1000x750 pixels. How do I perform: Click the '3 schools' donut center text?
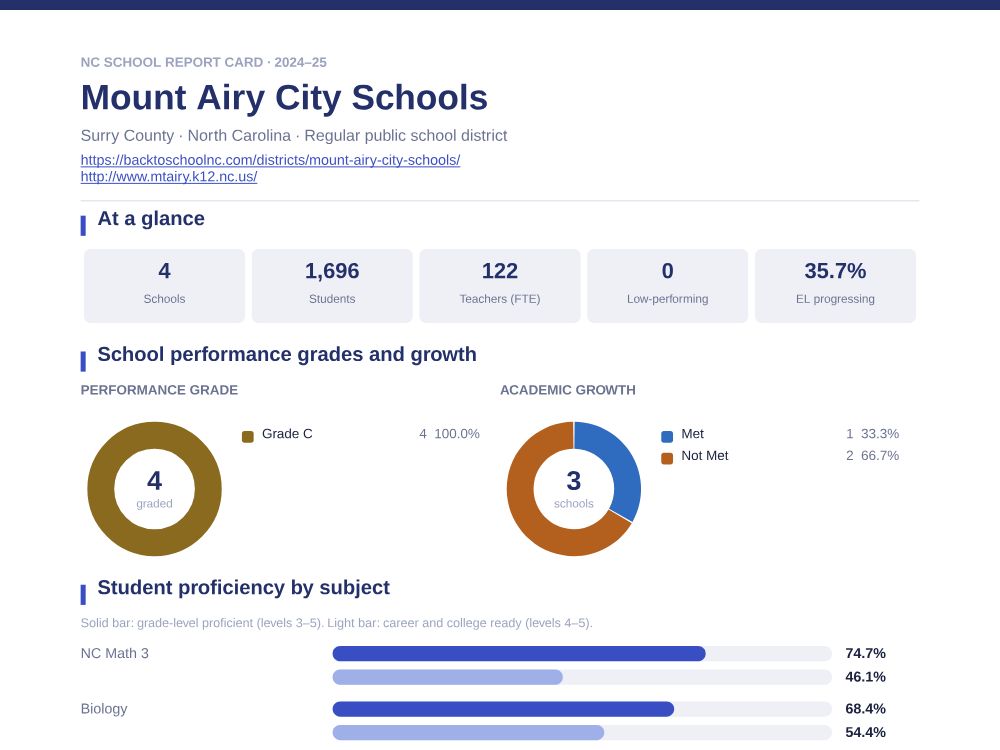[574, 490]
